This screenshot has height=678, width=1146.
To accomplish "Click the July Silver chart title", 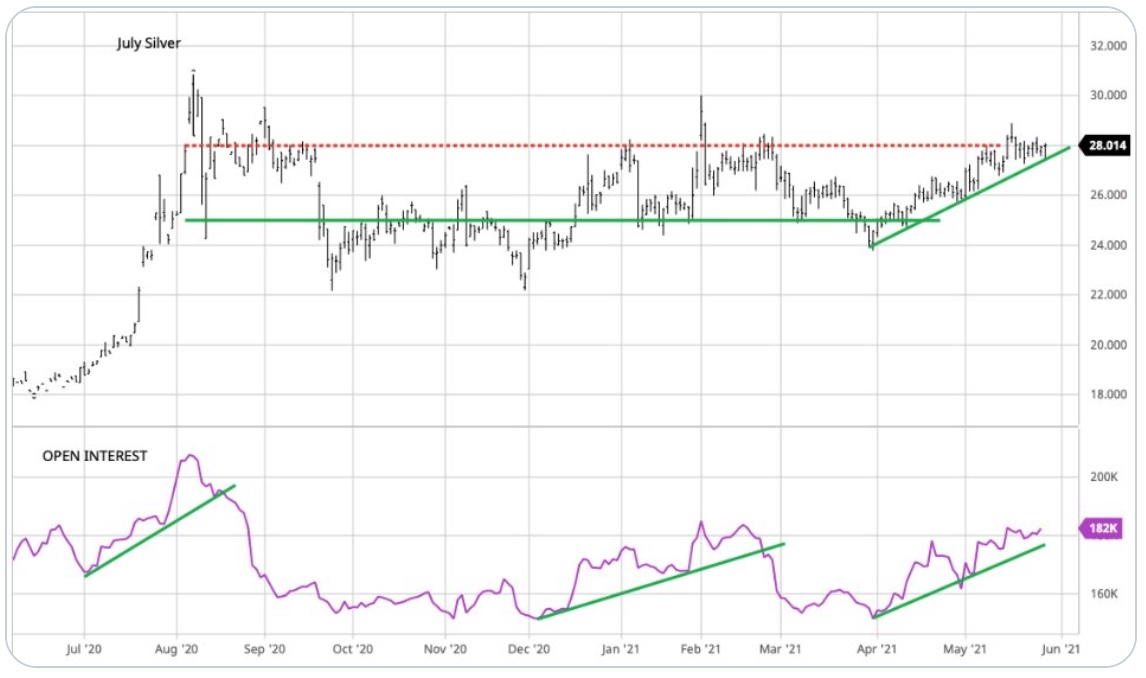I will [x=149, y=43].
